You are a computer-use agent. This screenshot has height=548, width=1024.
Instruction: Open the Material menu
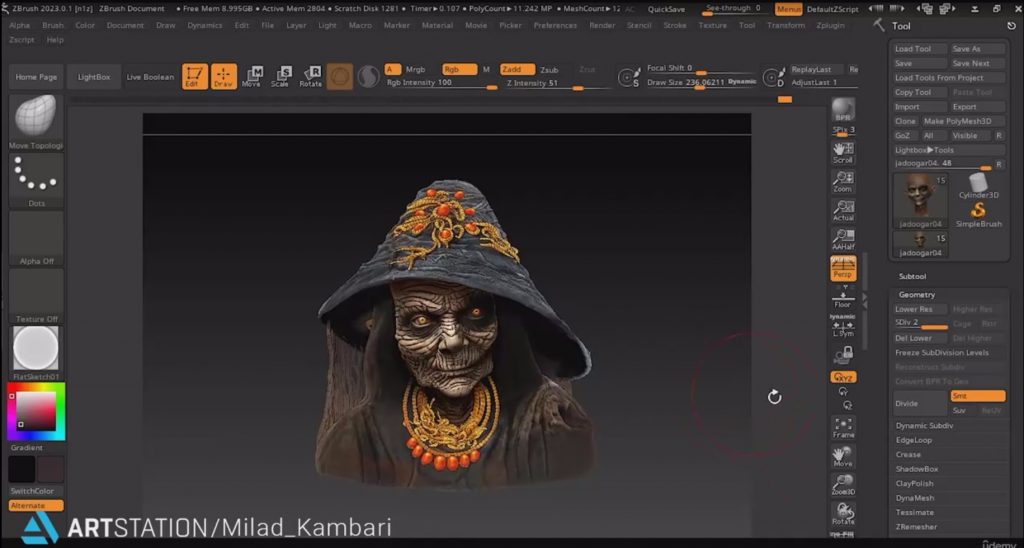pos(437,25)
